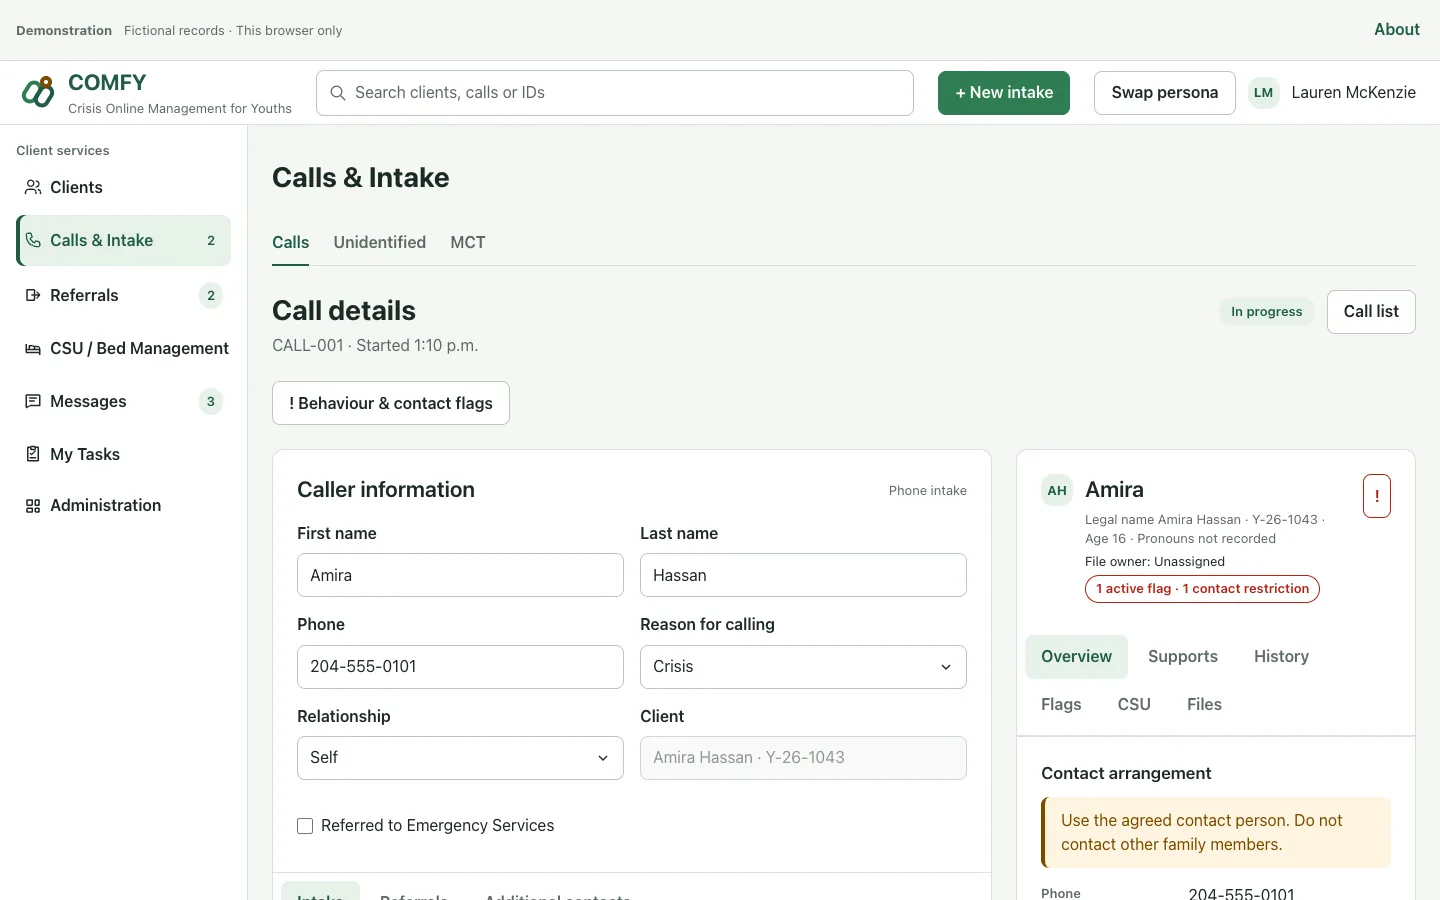Screen dimensions: 1440x900
Task: Open the Supports tab in client panel
Action: point(1183,657)
